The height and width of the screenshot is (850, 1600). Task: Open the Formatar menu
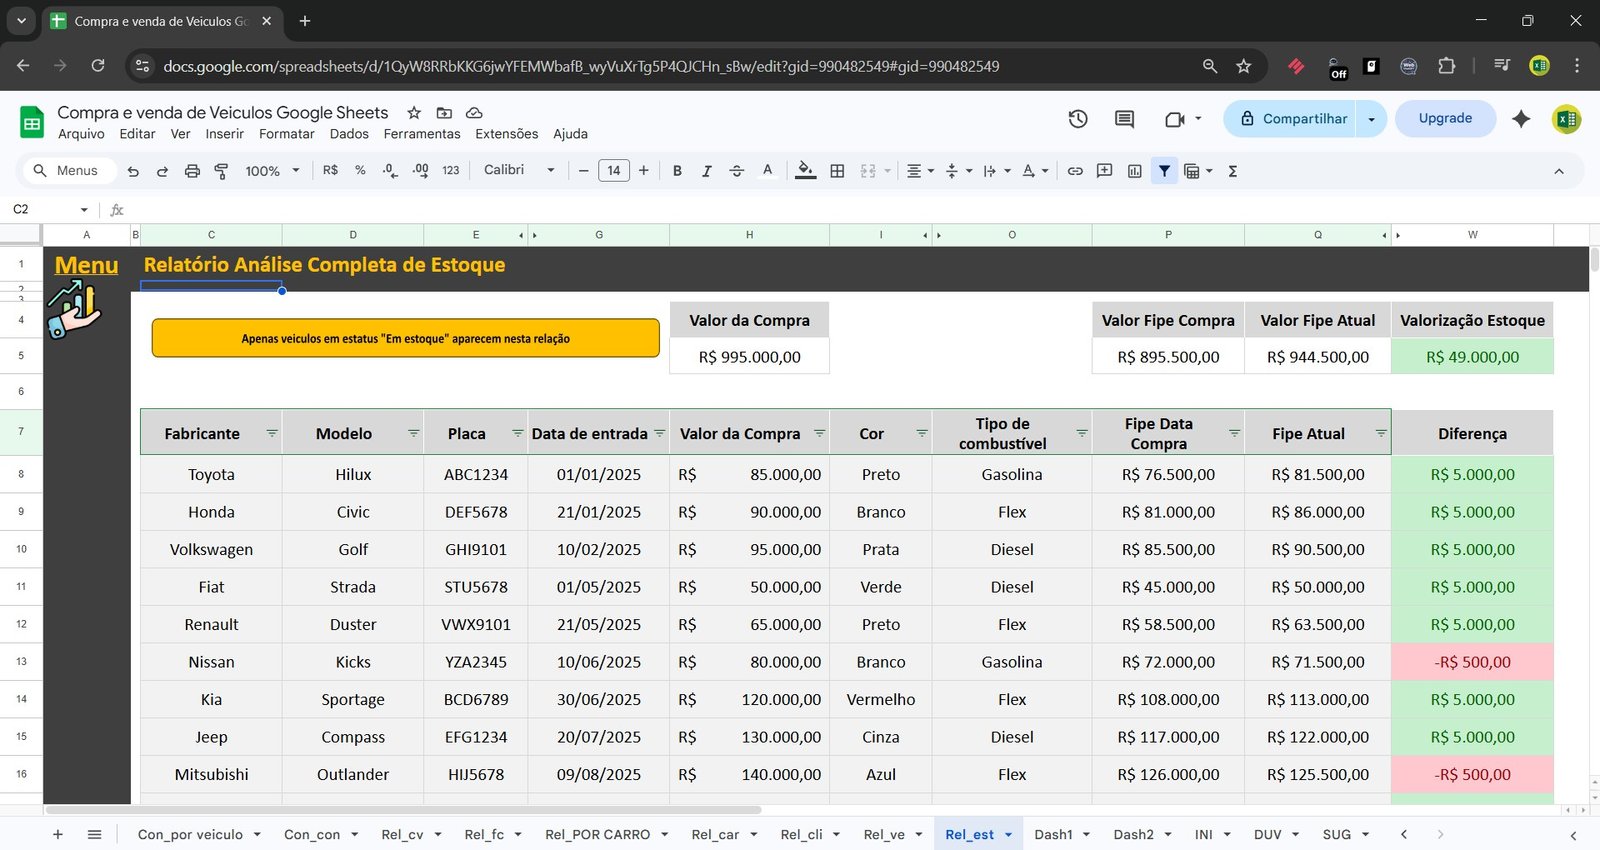pyautogui.click(x=287, y=134)
